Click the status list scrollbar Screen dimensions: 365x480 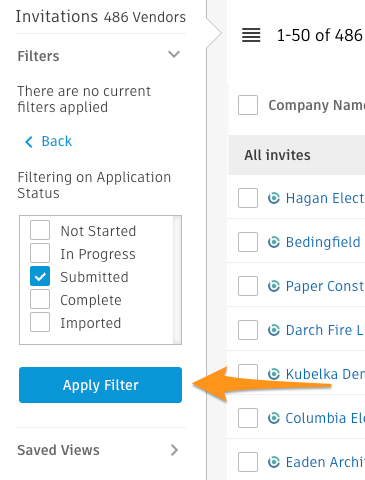coord(177,280)
